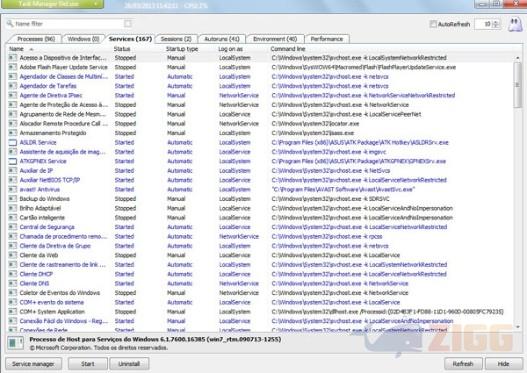The height and width of the screenshot is (373, 527).
Task: Click the COM+ evento do sistema icon
Action: tap(13, 302)
